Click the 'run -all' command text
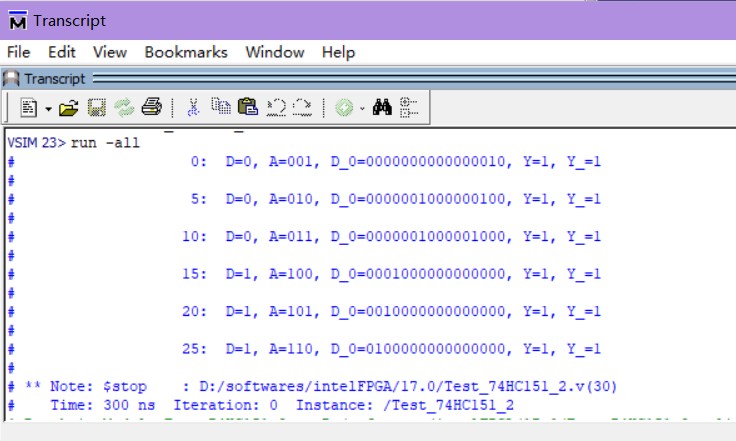The image size is (736, 441). [105, 143]
